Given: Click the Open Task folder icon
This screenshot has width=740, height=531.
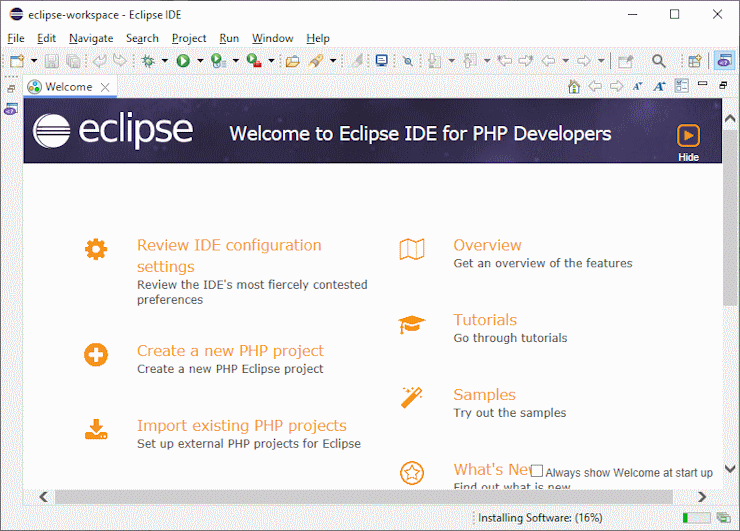Looking at the screenshot, I should 293,61.
